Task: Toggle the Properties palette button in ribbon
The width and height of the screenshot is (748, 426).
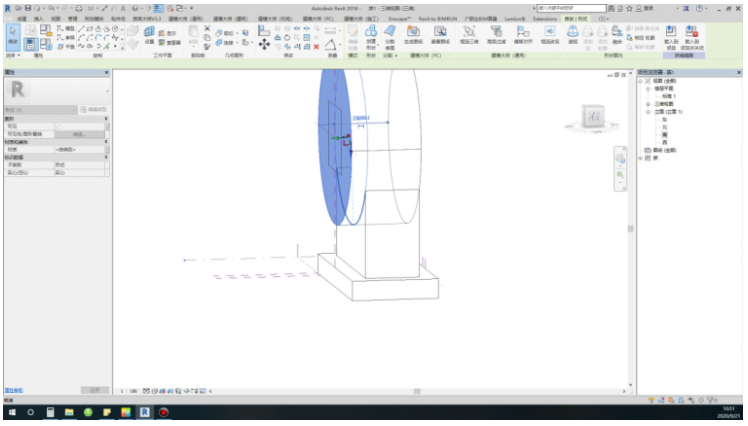Action: (x=30, y=44)
